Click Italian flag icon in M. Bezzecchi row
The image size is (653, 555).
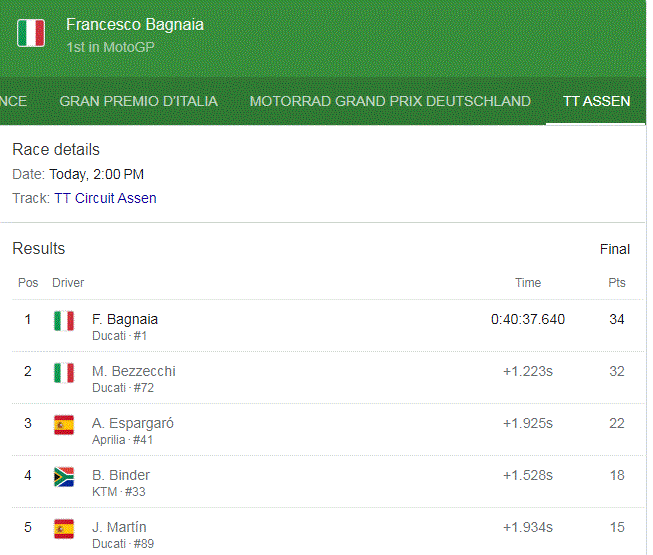(64, 373)
